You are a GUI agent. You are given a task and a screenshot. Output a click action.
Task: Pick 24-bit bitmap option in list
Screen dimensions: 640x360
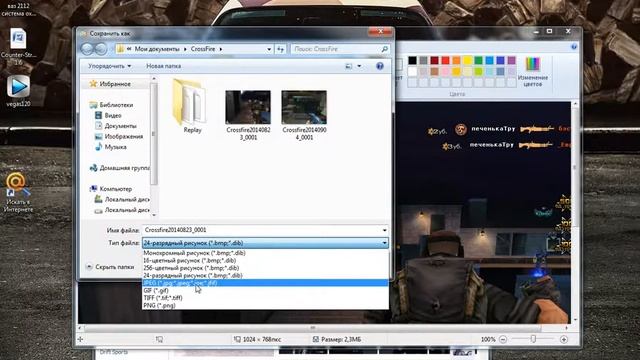tap(265, 276)
